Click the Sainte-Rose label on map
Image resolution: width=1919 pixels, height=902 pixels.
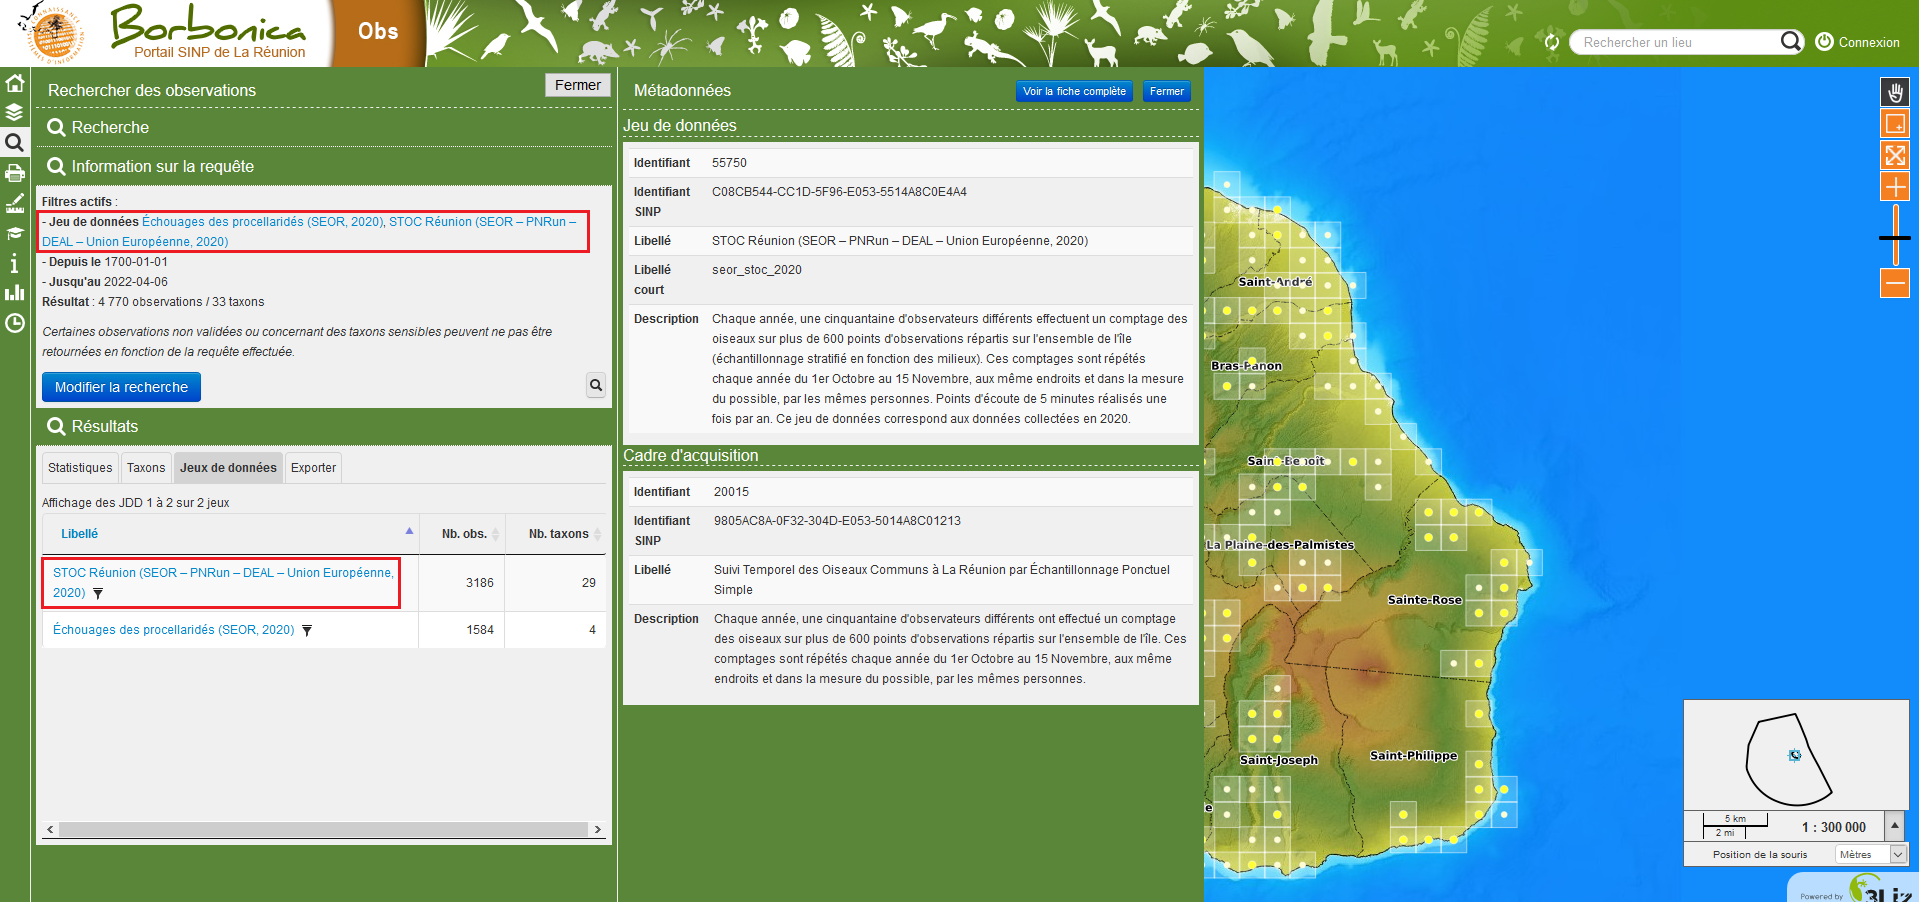1424,600
